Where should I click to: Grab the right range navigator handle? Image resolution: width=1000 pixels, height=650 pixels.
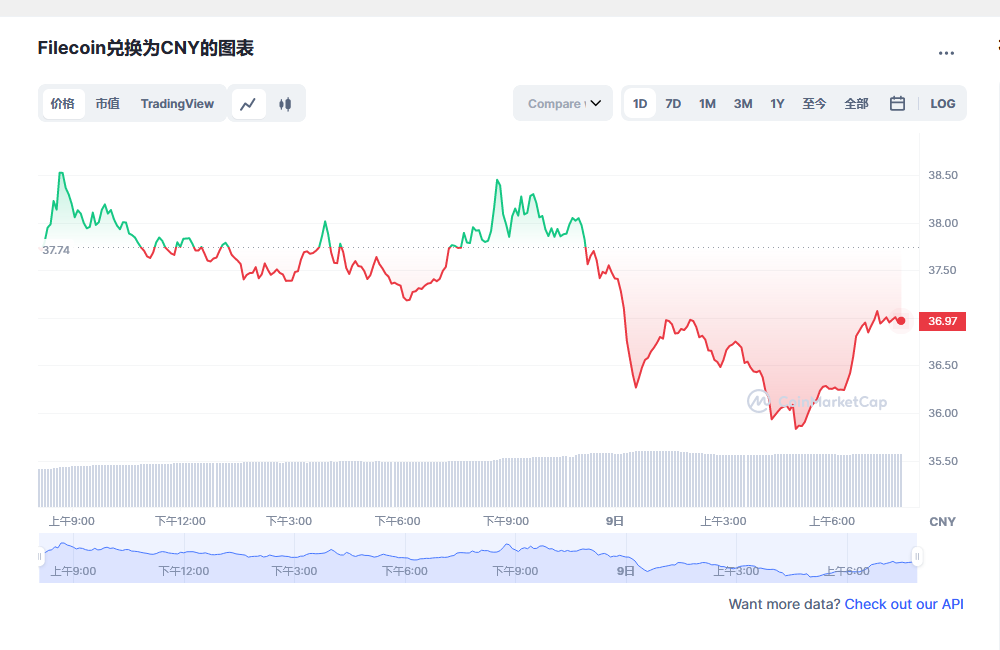tap(917, 557)
